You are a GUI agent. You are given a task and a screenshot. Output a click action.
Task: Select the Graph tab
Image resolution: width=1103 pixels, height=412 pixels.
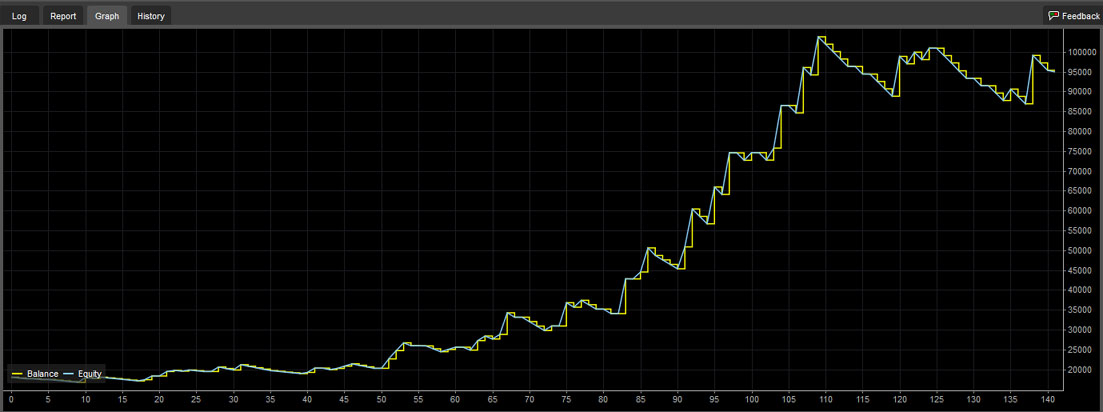[x=107, y=16]
